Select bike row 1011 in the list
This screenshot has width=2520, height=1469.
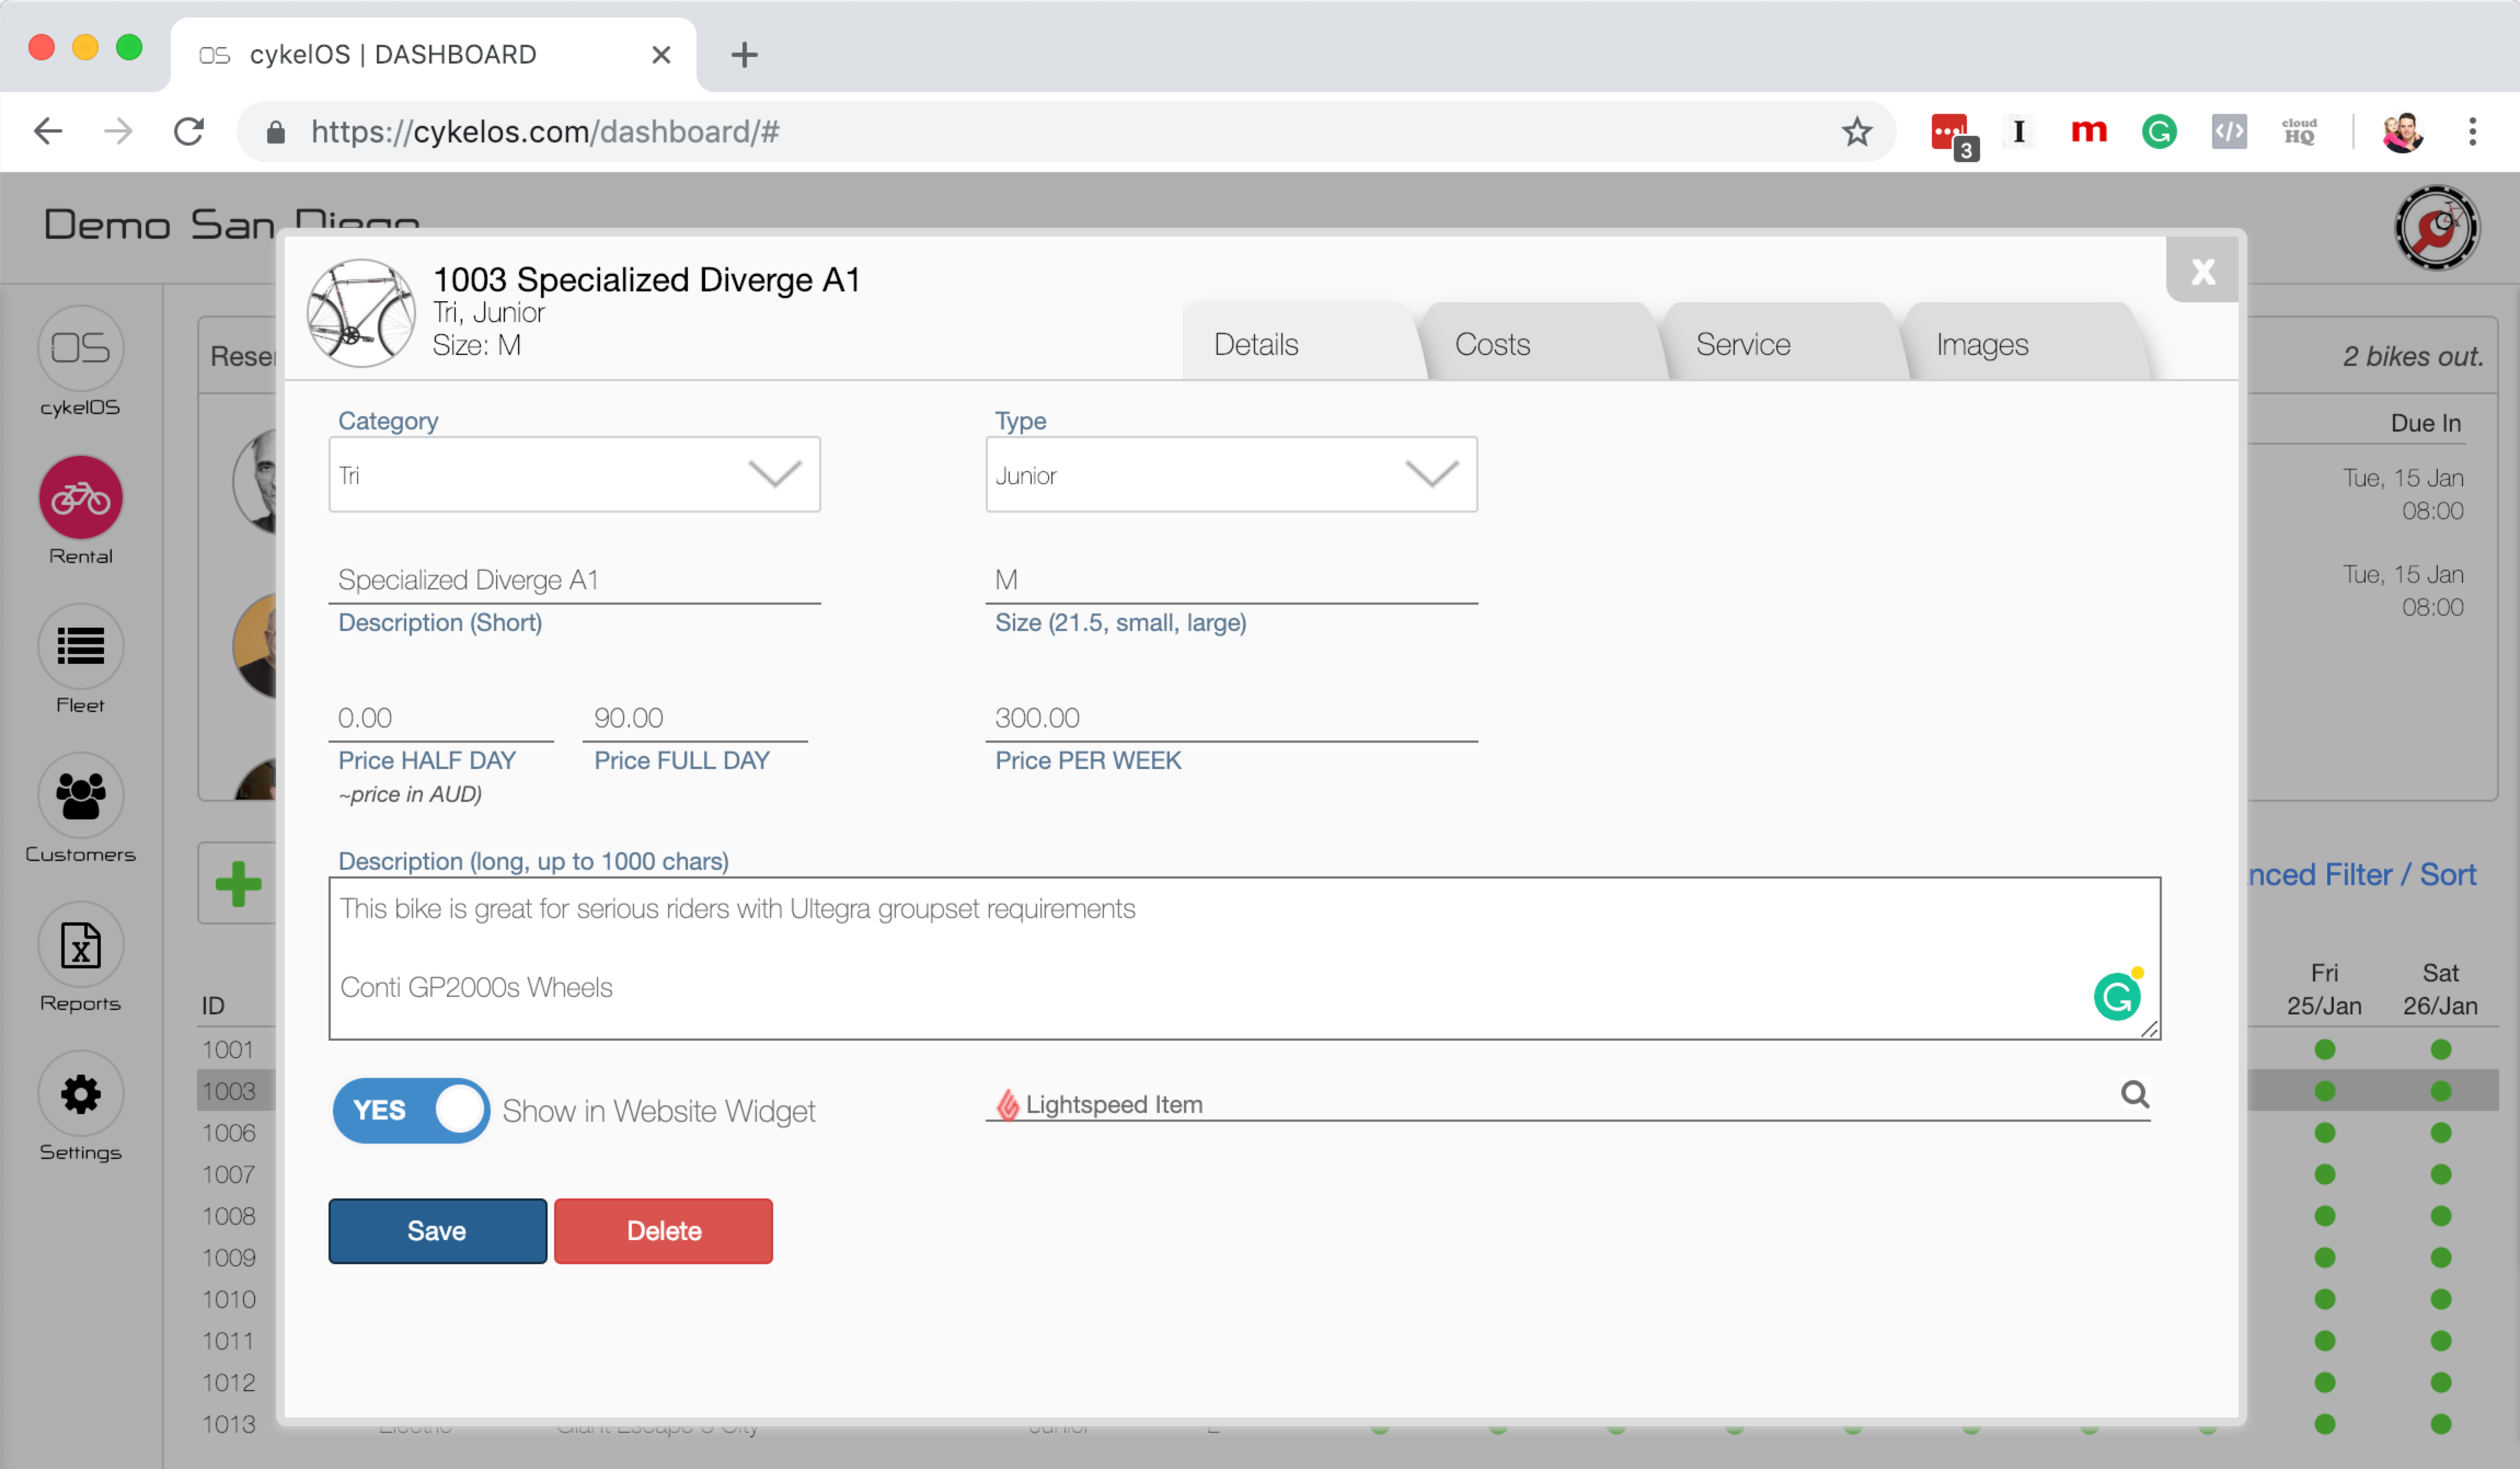click(x=228, y=1341)
